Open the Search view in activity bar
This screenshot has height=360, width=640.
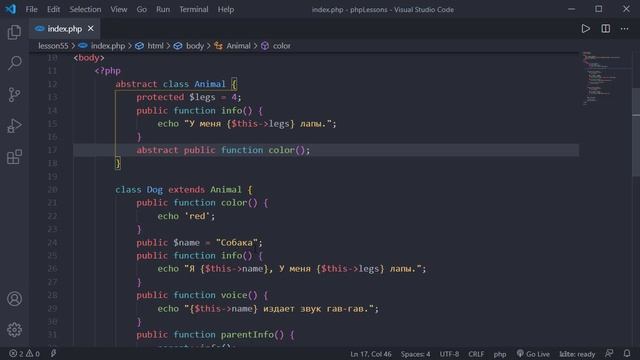14,63
